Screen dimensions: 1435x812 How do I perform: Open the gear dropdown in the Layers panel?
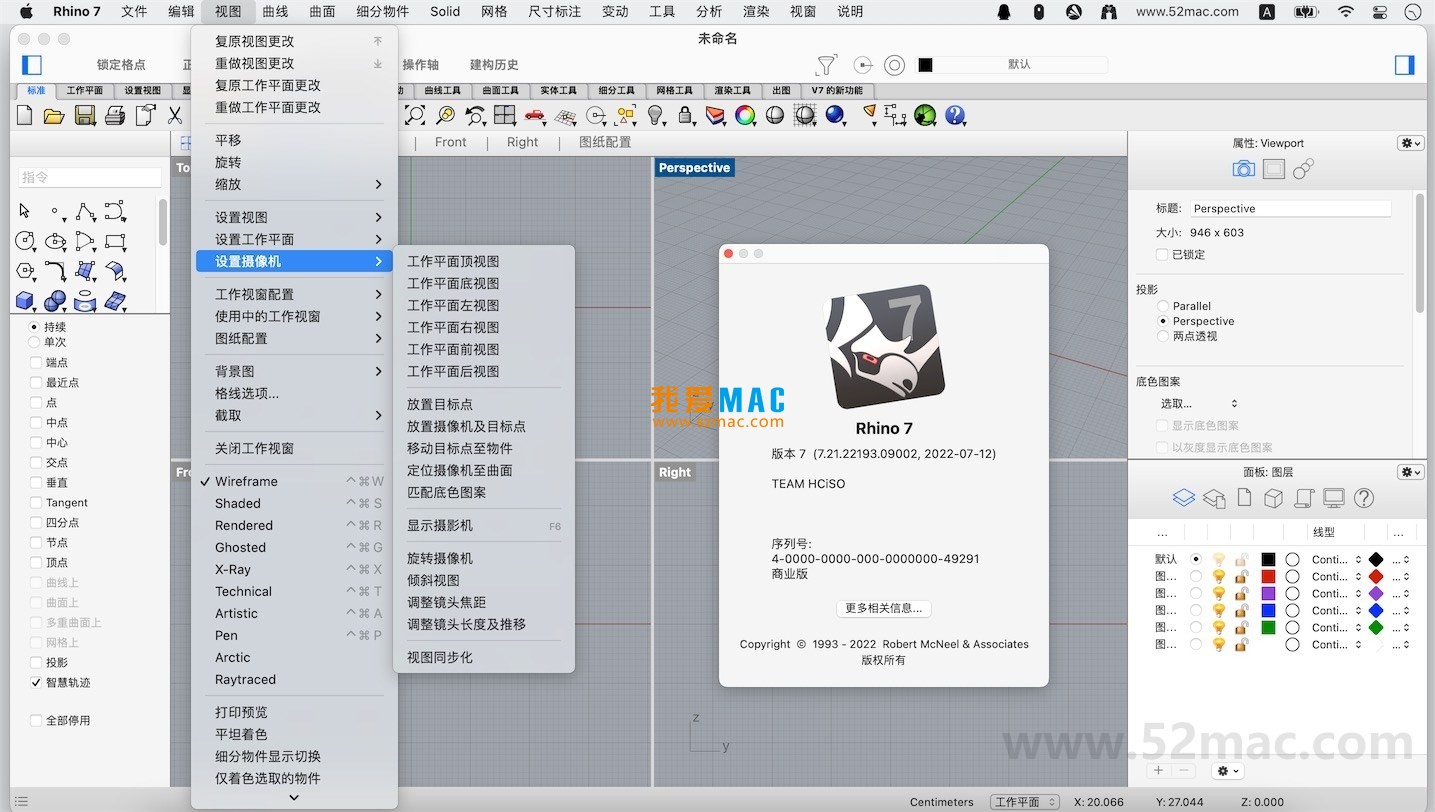(1227, 770)
